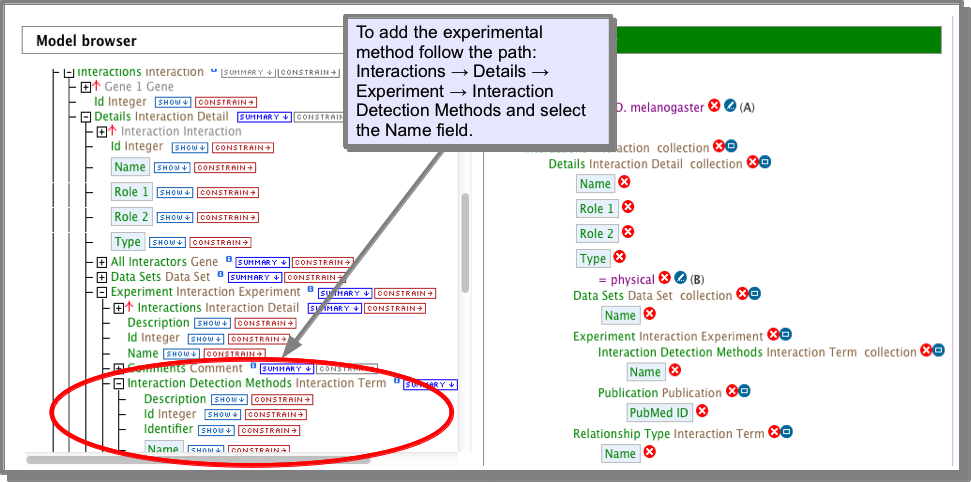Remove Name under Details Interaction Detail
The height and width of the screenshot is (482, 971).
click(x=624, y=182)
